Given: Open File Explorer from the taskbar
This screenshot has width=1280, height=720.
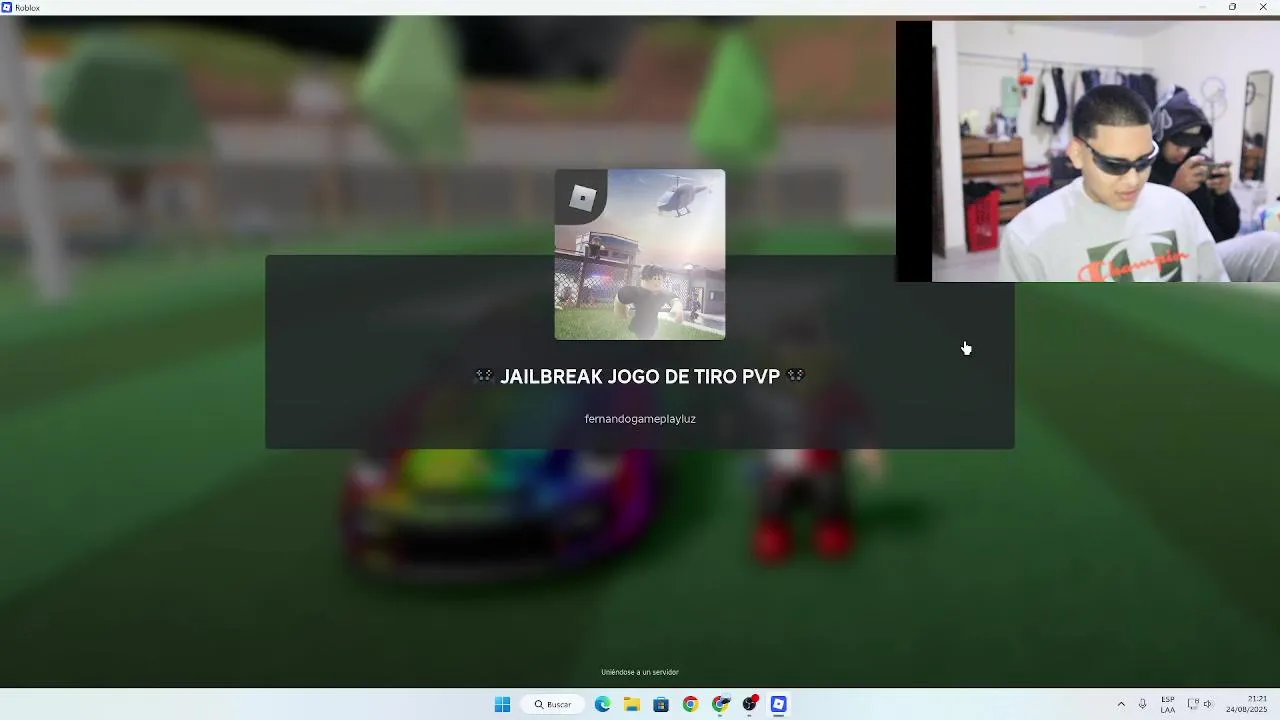Looking at the screenshot, I should click(x=632, y=704).
